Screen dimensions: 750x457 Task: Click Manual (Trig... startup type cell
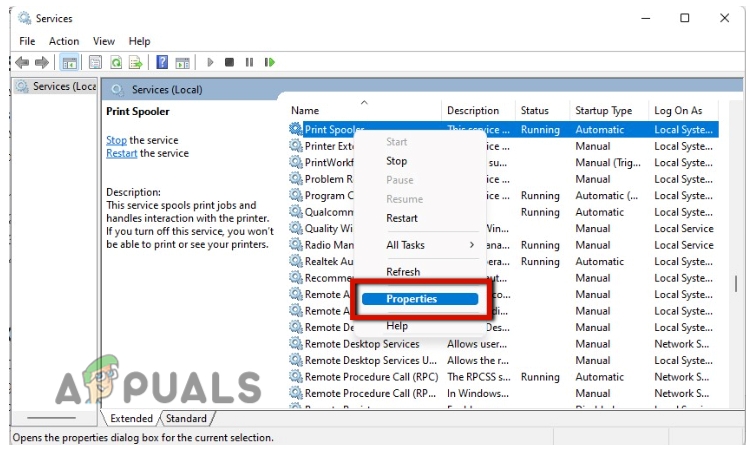[x=607, y=163]
